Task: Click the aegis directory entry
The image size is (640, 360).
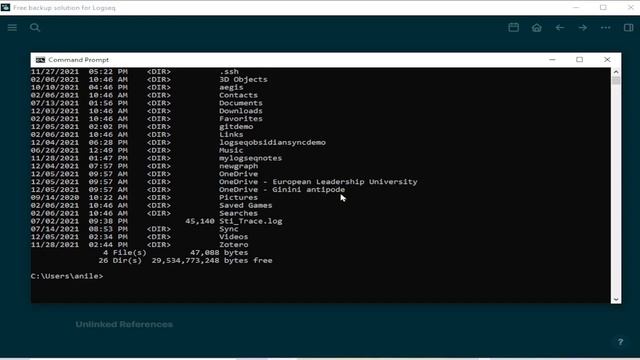Action: coord(231,87)
